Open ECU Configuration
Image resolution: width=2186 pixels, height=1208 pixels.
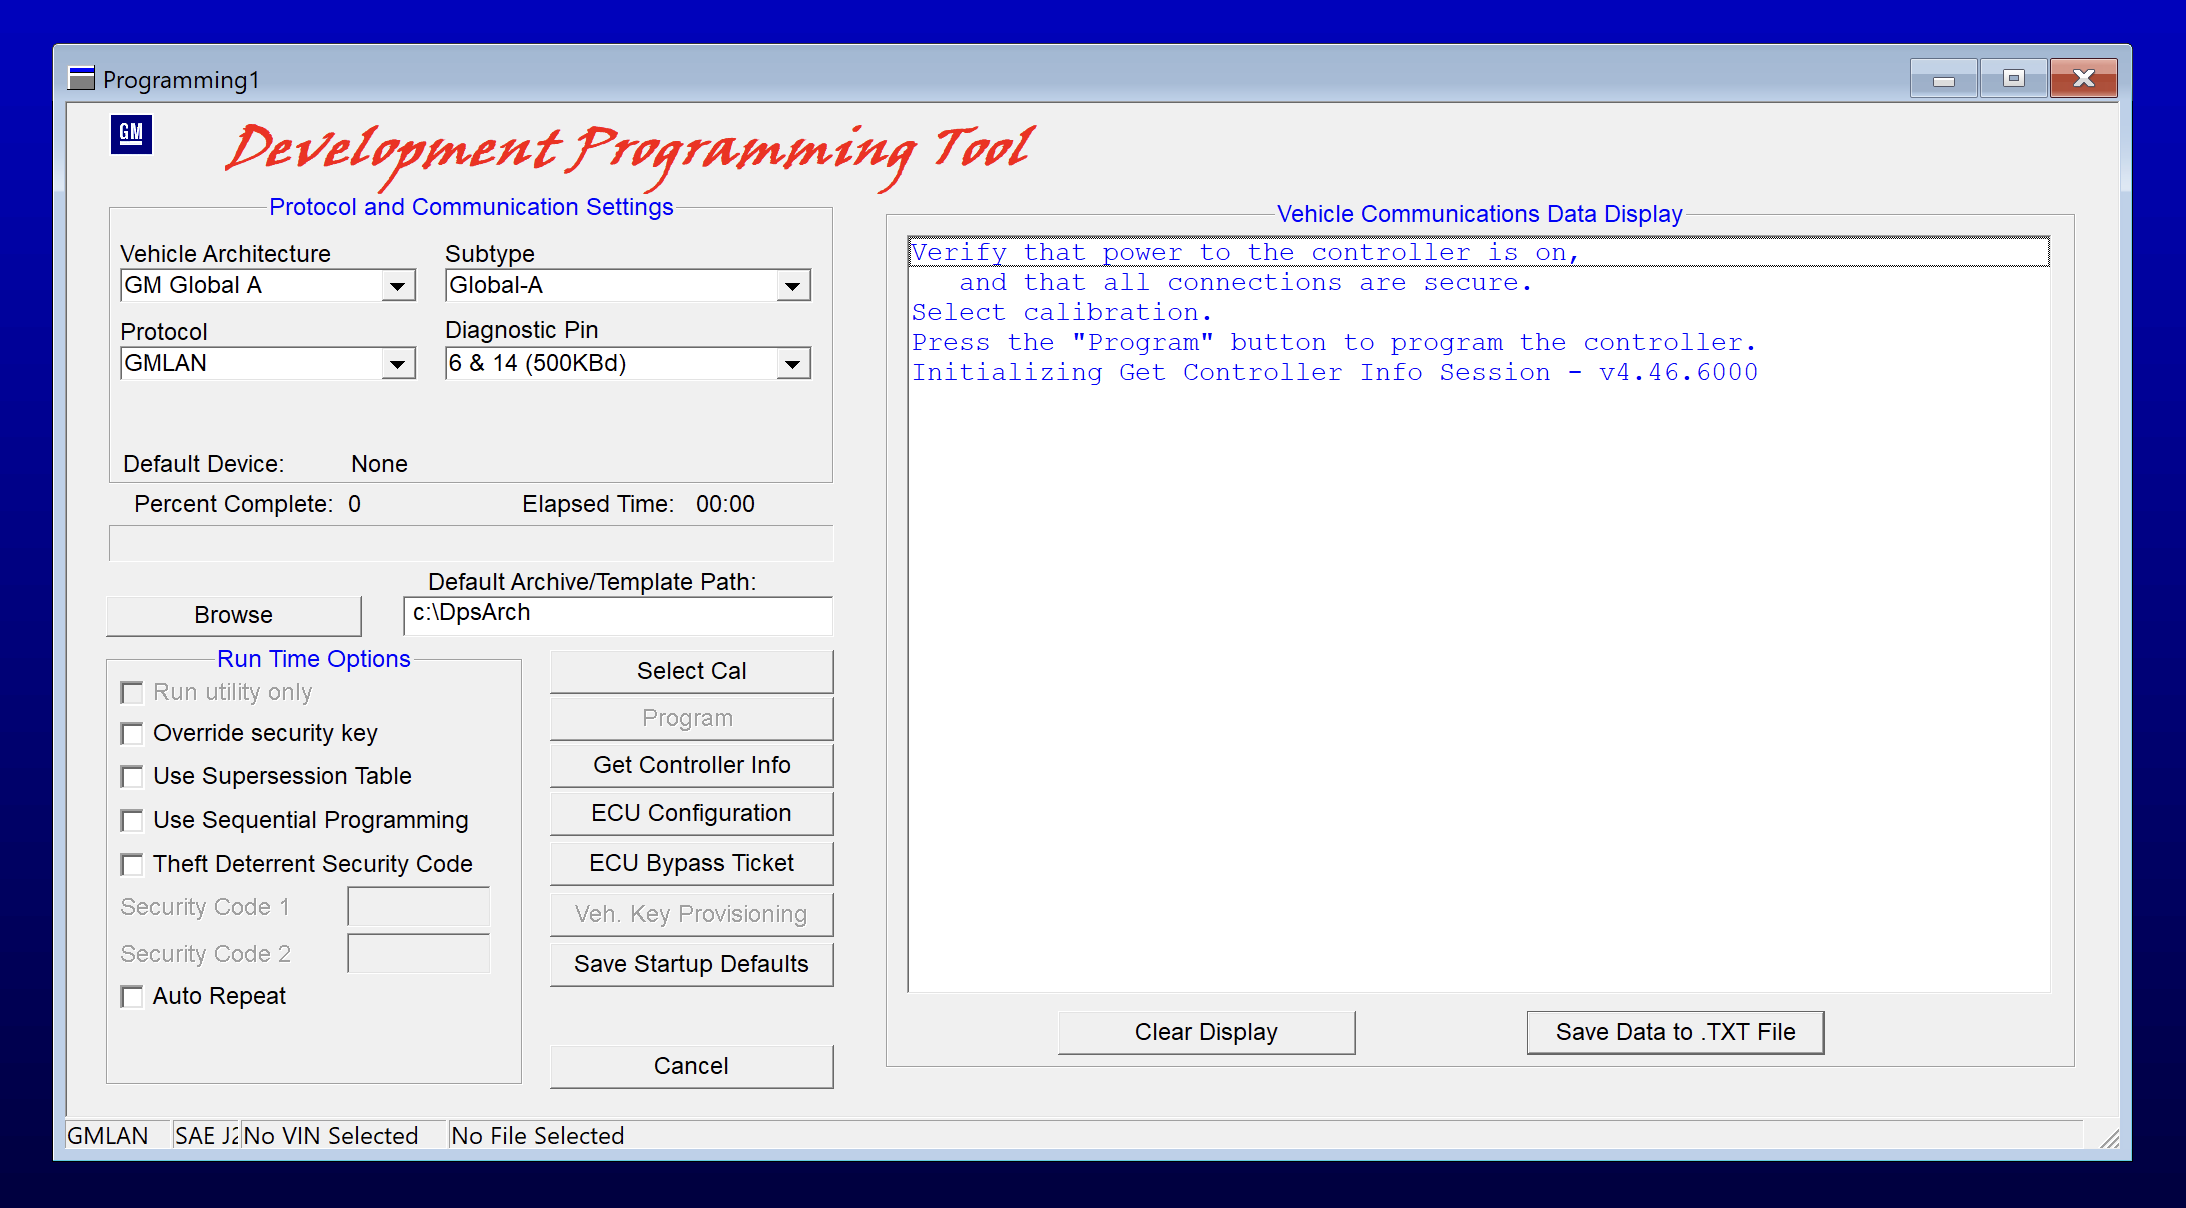click(x=691, y=813)
